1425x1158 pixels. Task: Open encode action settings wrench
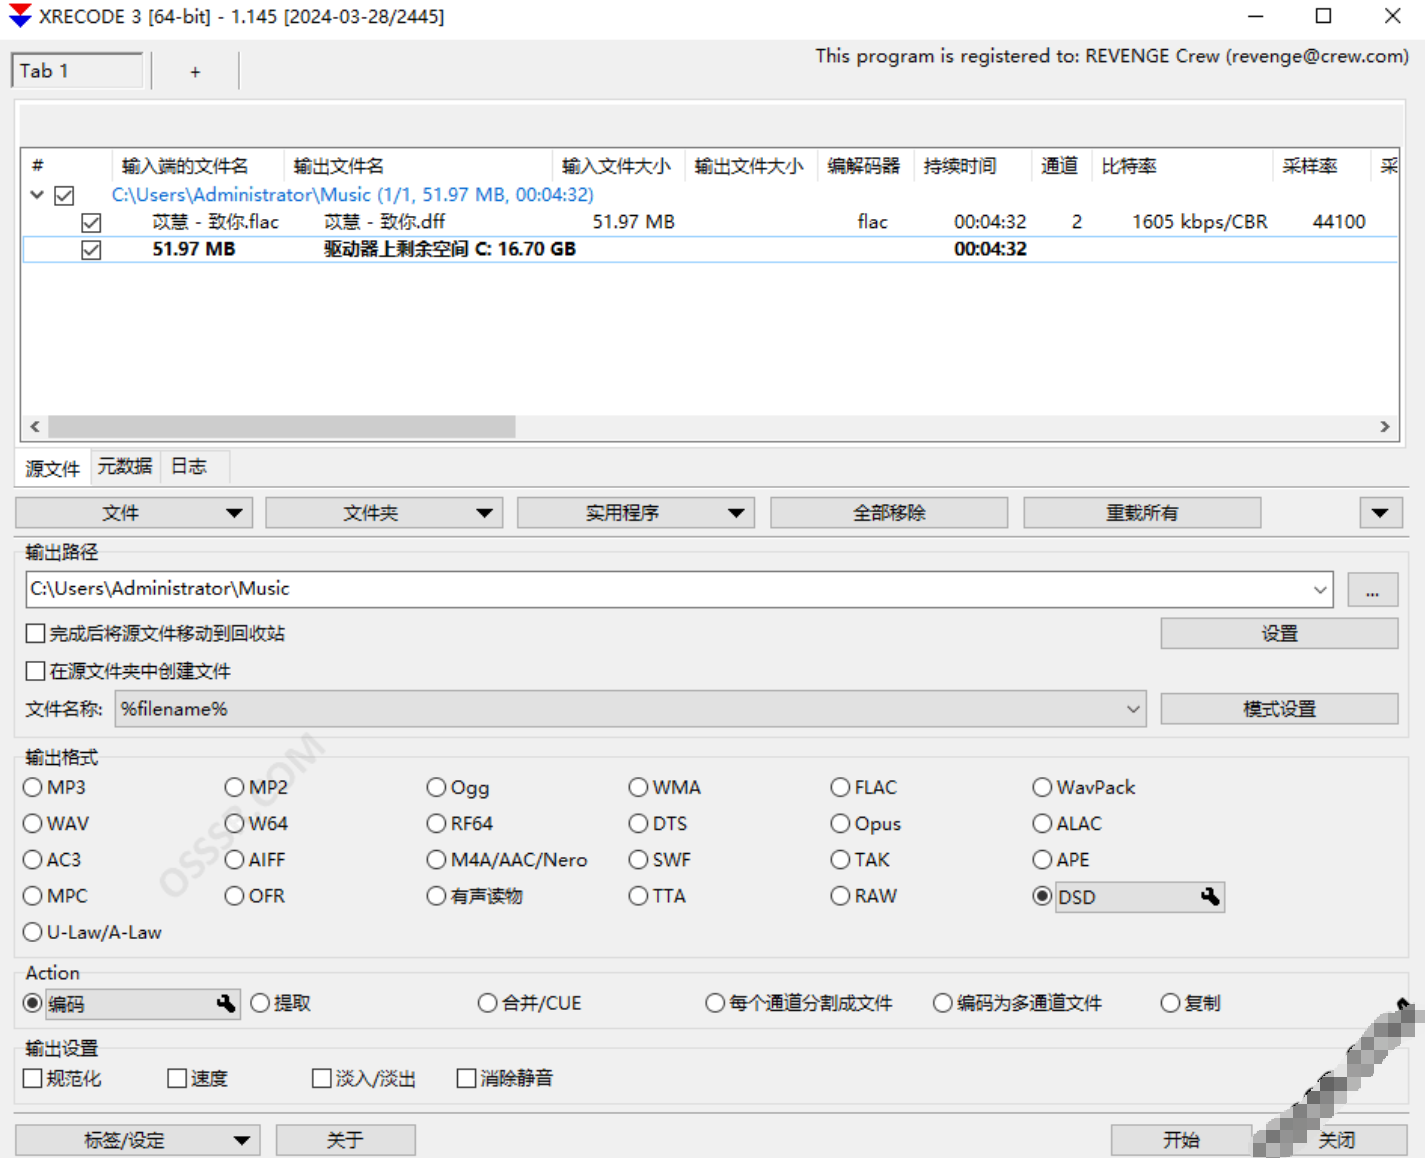[226, 1003]
